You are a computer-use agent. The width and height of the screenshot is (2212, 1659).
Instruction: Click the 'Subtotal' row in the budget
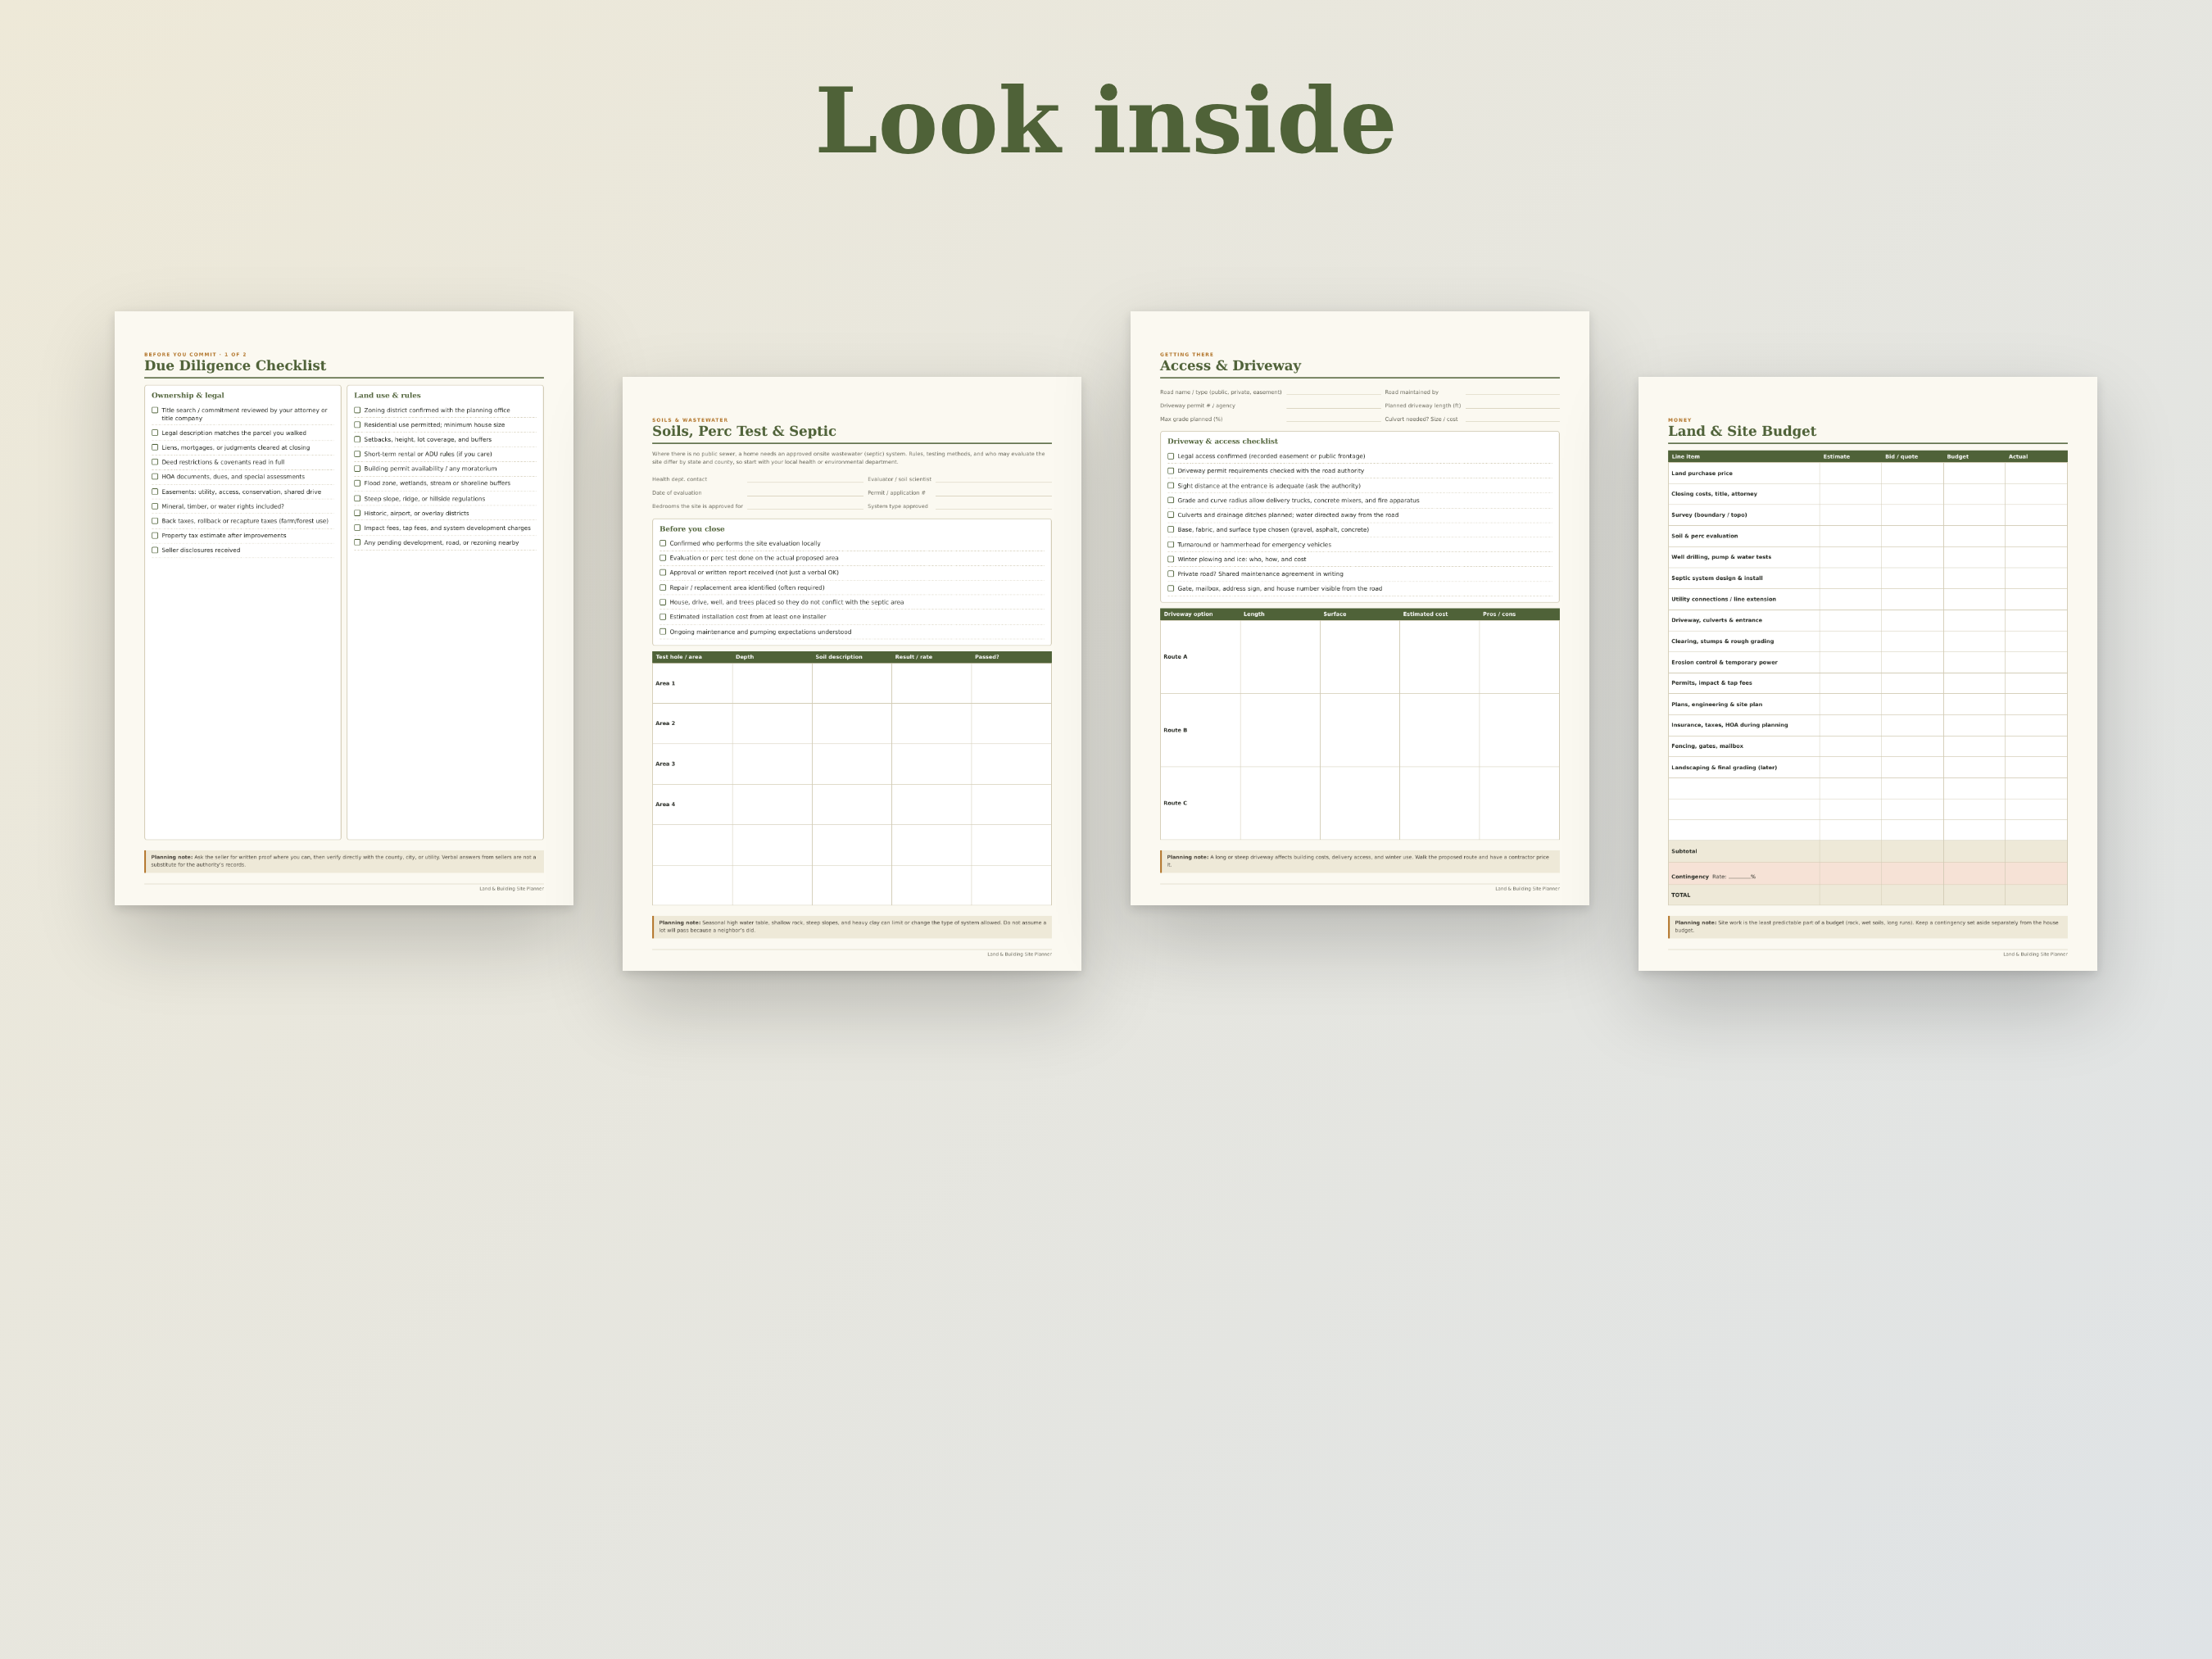coord(1867,852)
